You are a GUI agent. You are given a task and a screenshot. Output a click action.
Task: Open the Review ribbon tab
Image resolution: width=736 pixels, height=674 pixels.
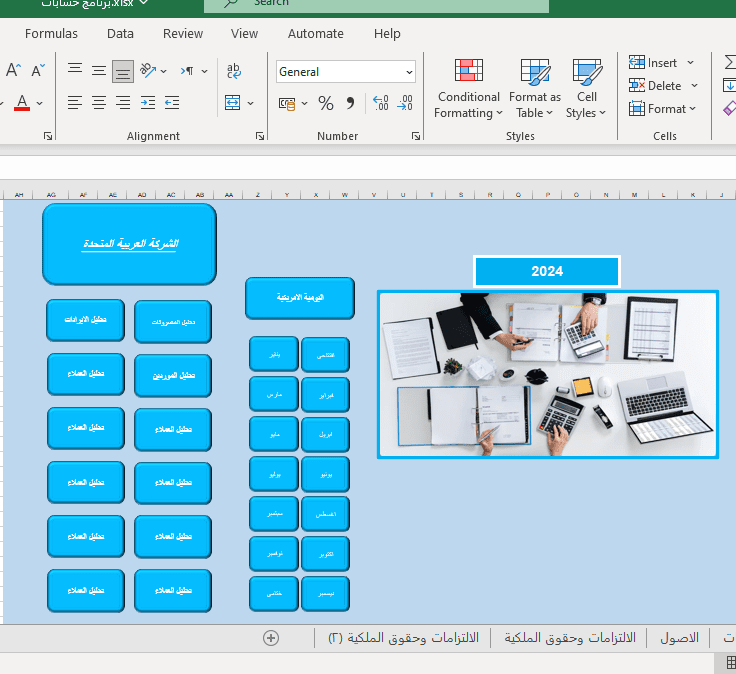coord(183,34)
